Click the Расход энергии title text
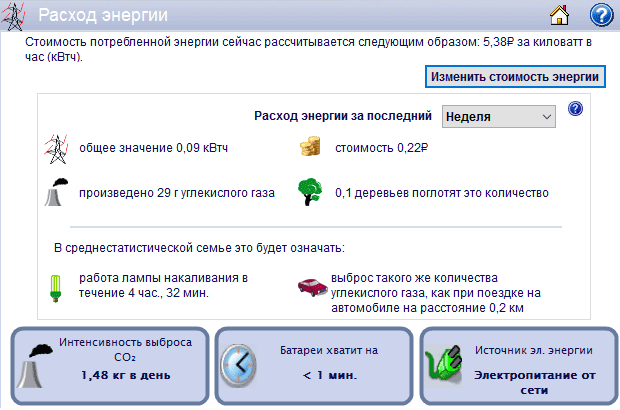The height and width of the screenshot is (410, 620). coord(103,15)
